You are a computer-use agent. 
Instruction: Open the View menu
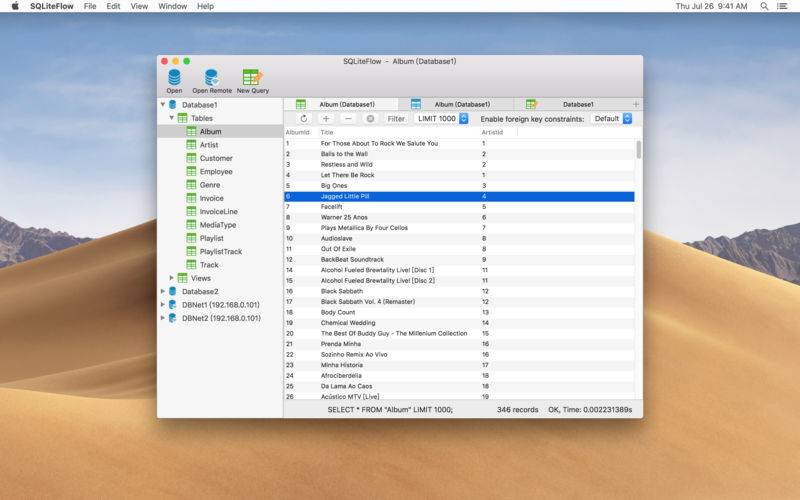pos(139,6)
